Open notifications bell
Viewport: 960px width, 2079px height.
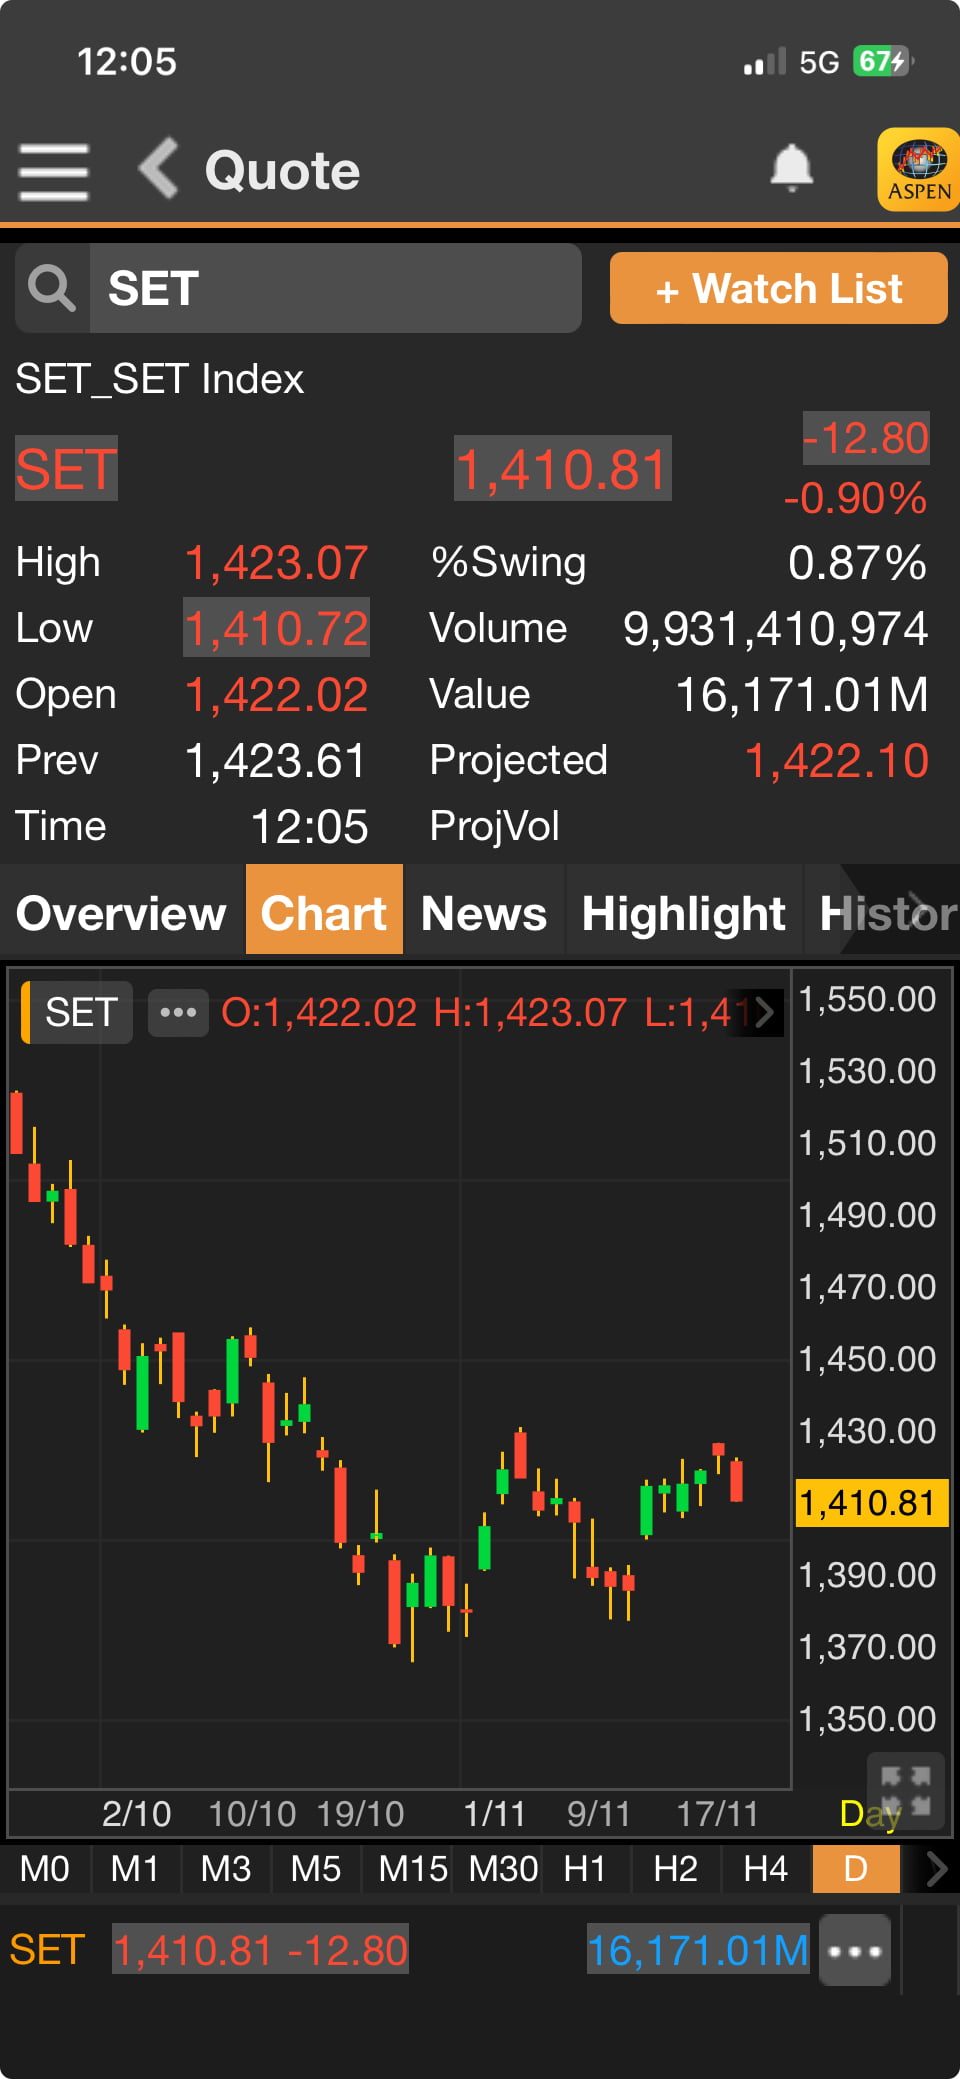[x=791, y=168]
